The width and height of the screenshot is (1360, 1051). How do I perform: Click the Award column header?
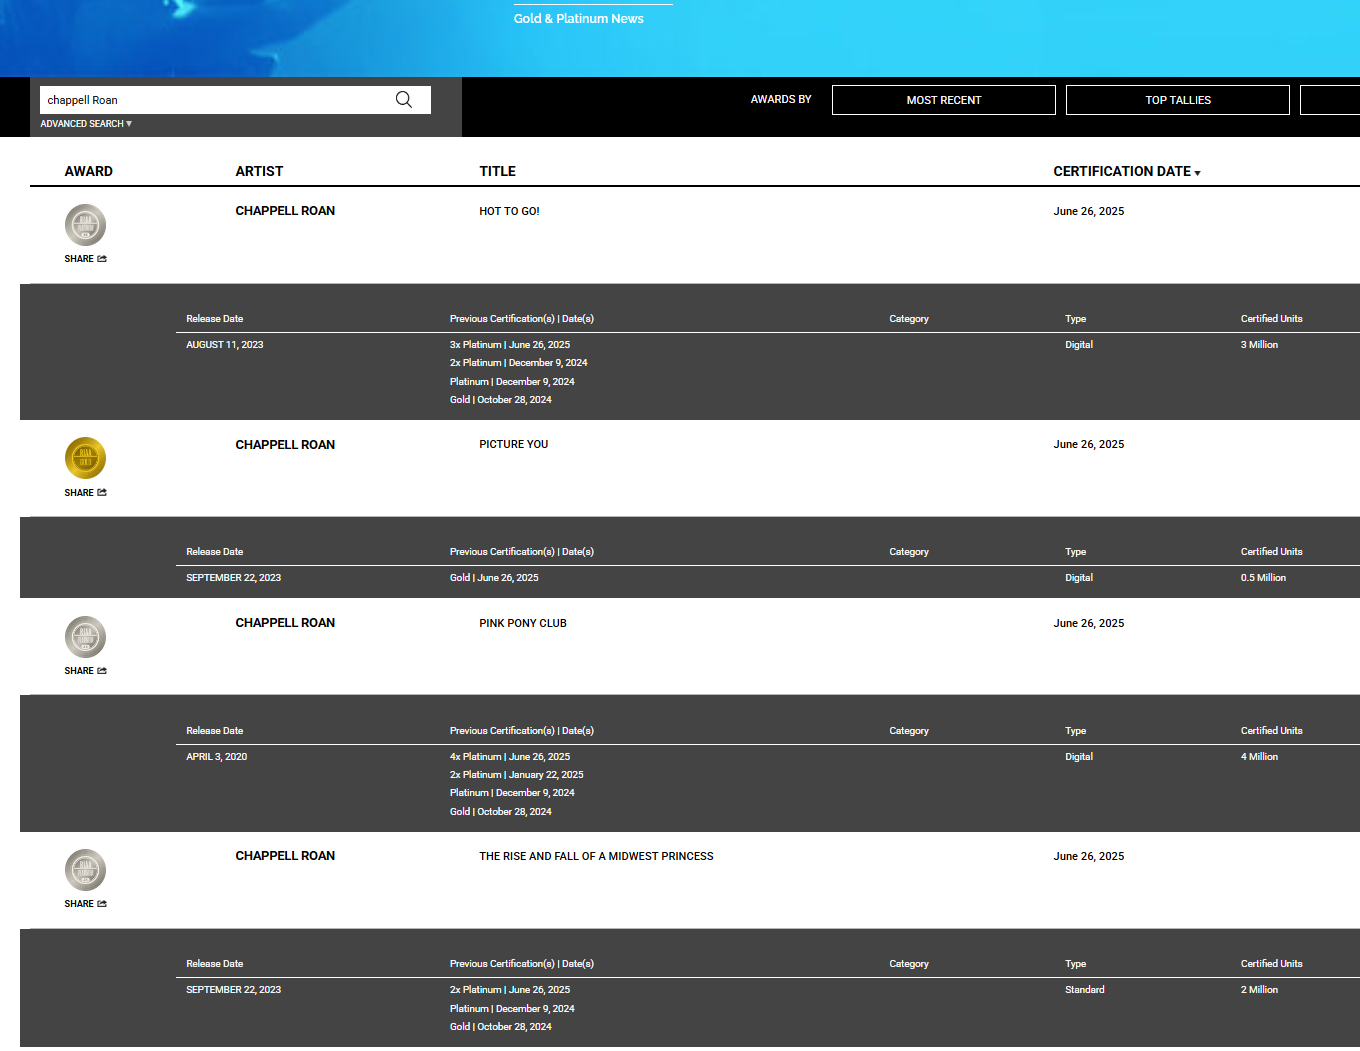[x=89, y=171]
